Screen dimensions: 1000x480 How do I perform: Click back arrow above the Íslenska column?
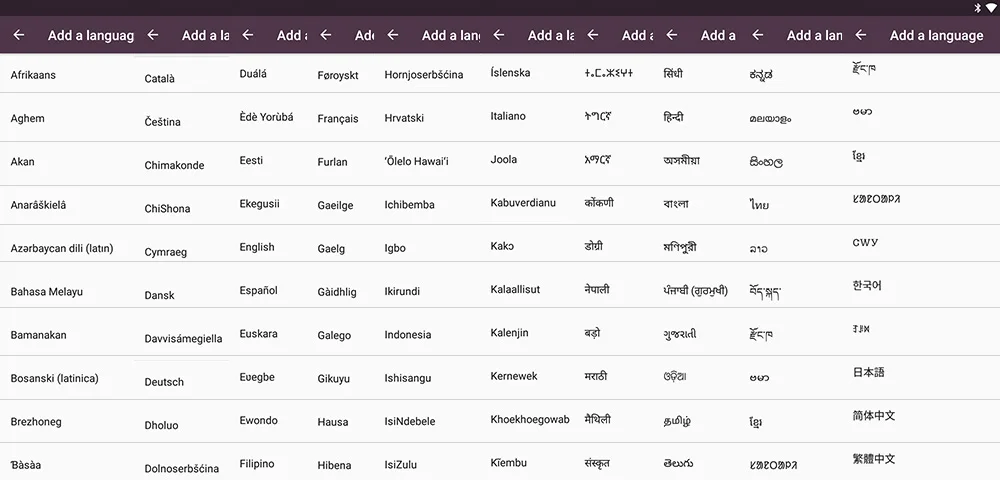point(499,35)
